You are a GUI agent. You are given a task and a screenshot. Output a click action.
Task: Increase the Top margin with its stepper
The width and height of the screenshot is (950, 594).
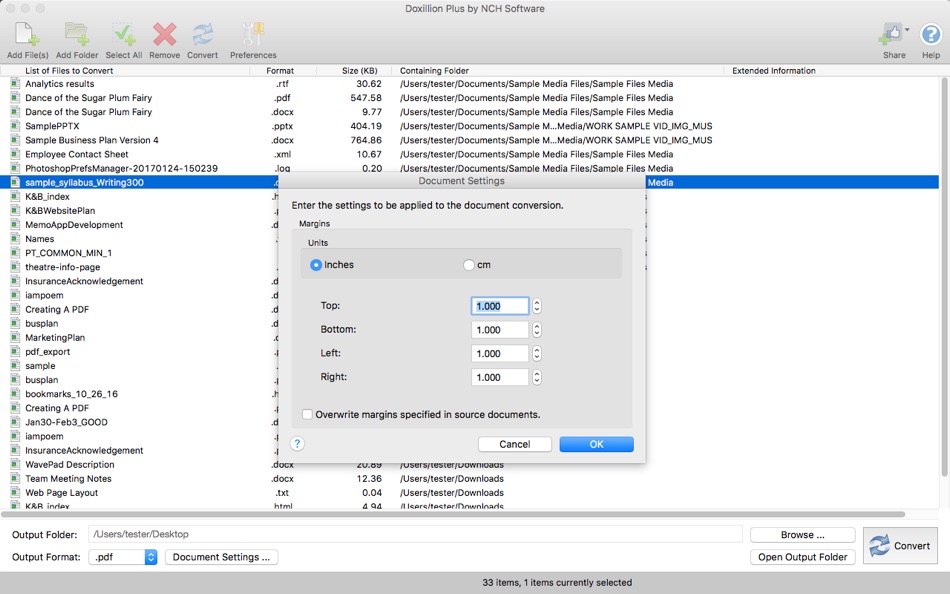[x=536, y=302]
